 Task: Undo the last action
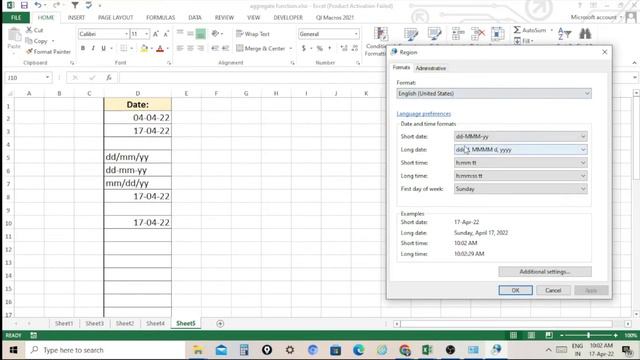(x=38, y=5)
